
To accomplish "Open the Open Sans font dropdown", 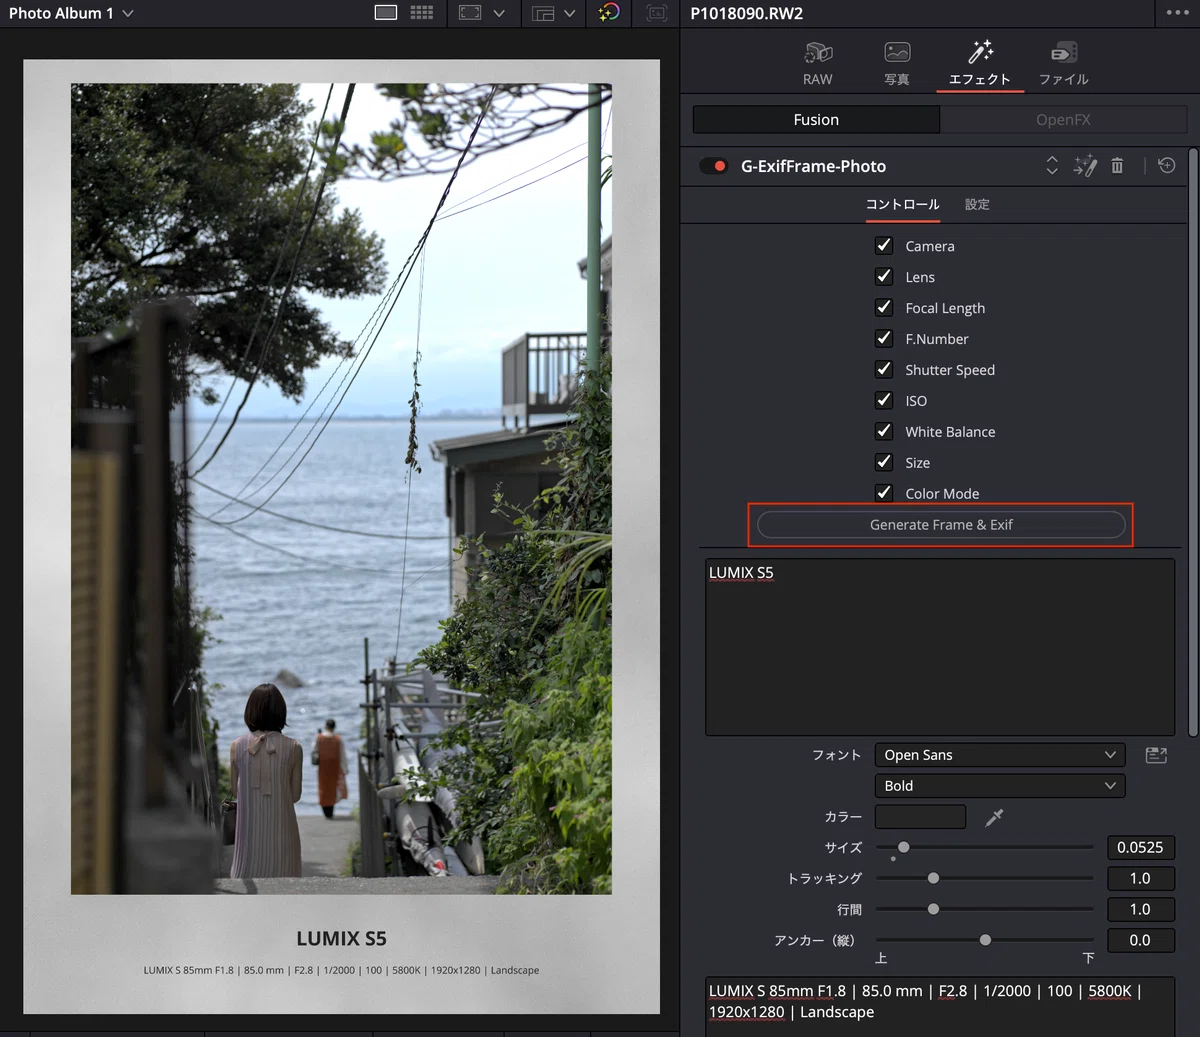I will tap(1000, 755).
